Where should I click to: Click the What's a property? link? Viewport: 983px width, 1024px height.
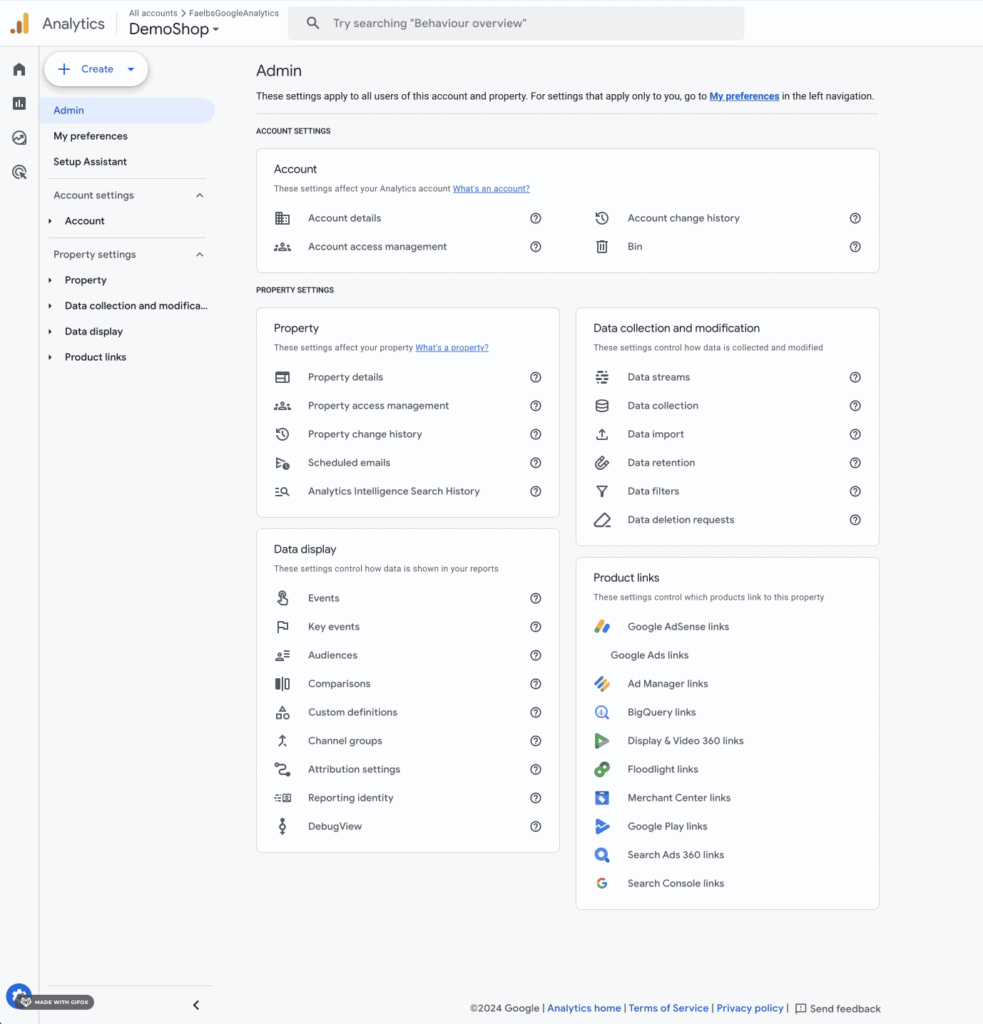point(451,347)
